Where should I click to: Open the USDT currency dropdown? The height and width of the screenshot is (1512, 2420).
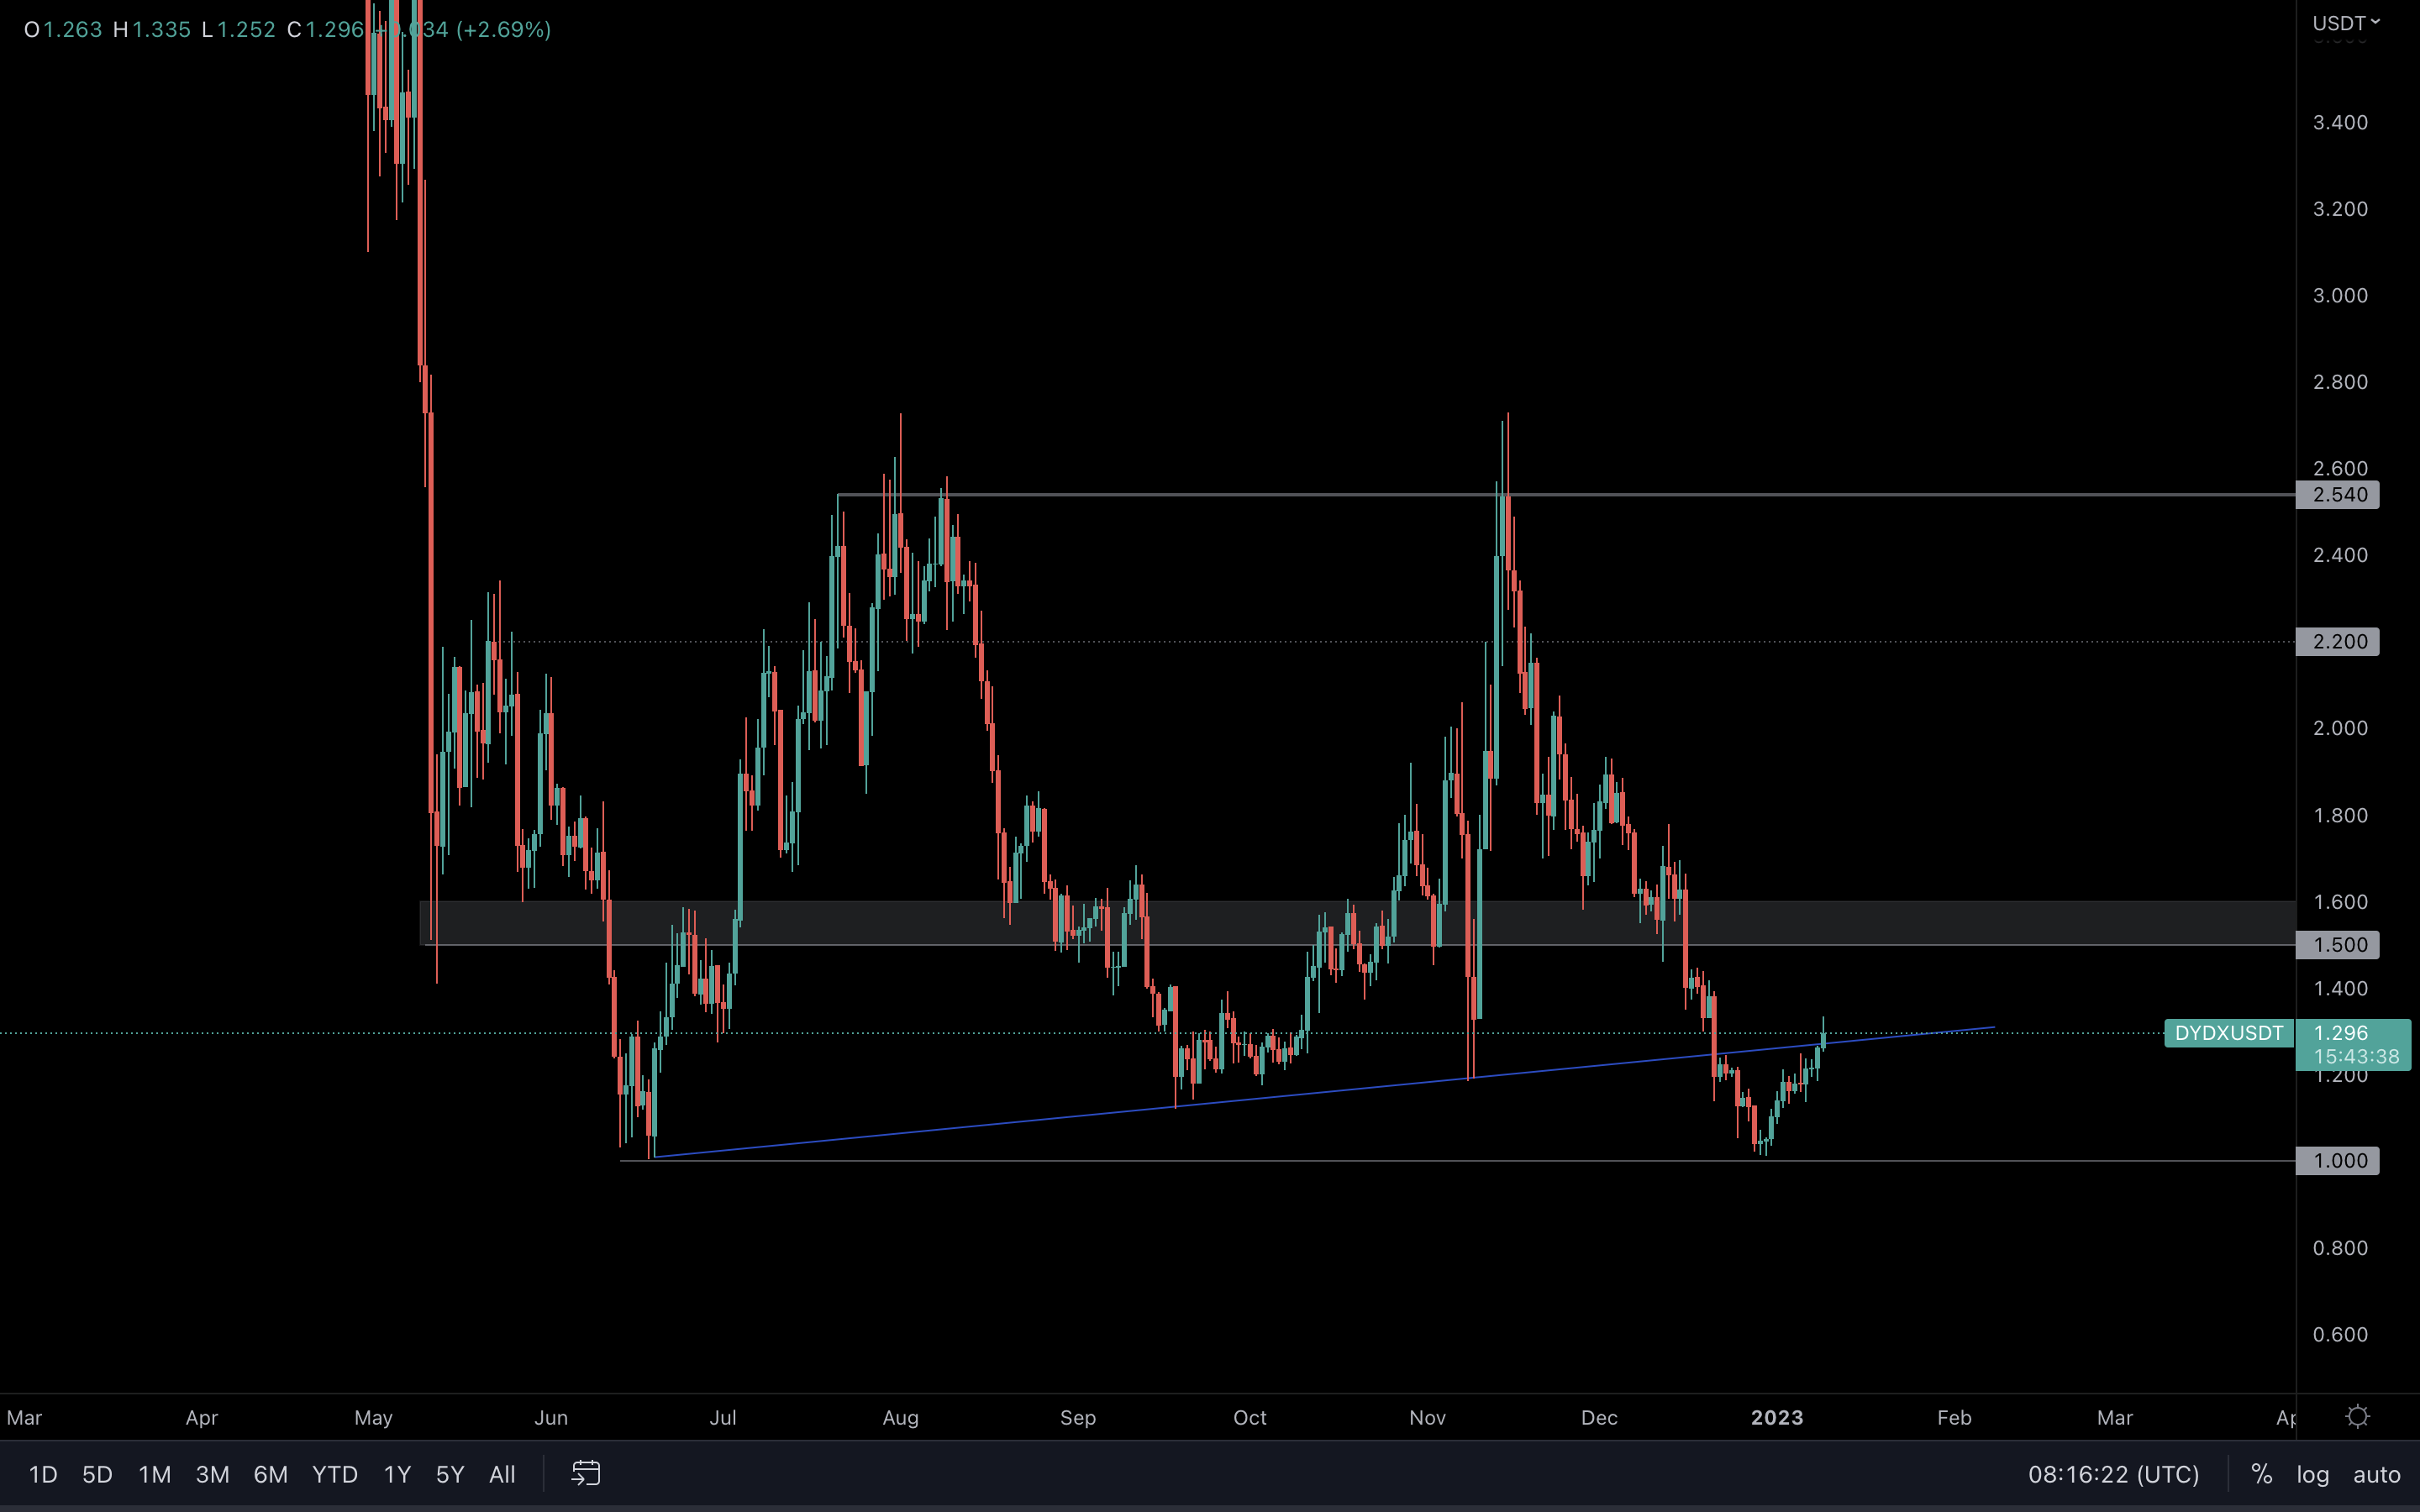(2345, 23)
